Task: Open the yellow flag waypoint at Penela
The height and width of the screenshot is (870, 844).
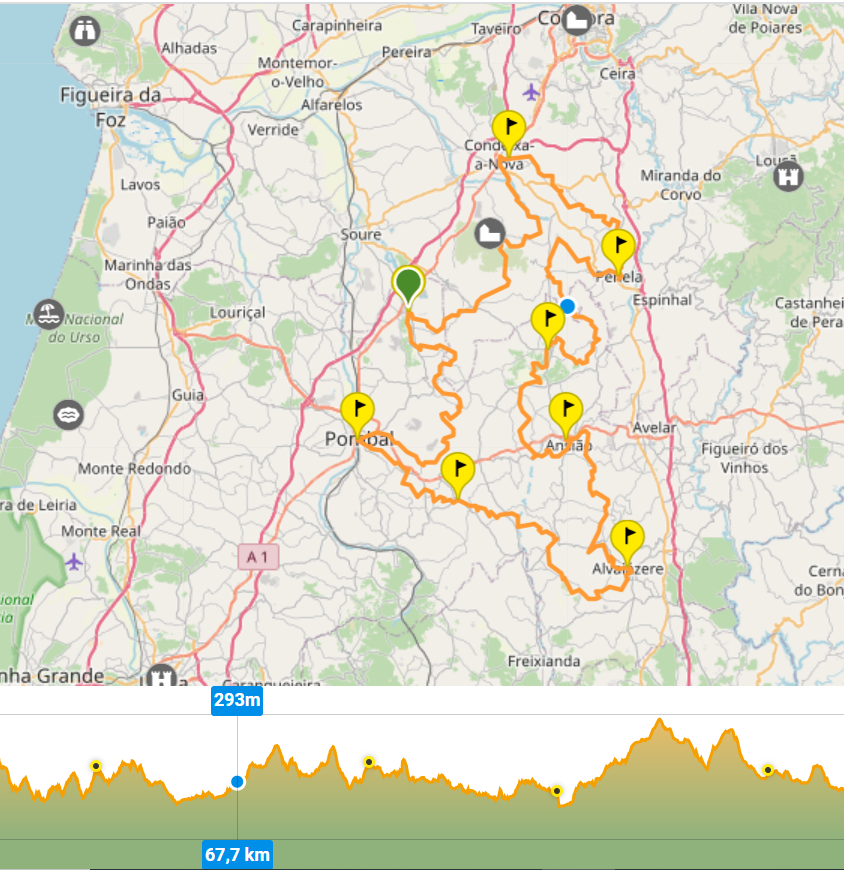Action: coord(618,247)
